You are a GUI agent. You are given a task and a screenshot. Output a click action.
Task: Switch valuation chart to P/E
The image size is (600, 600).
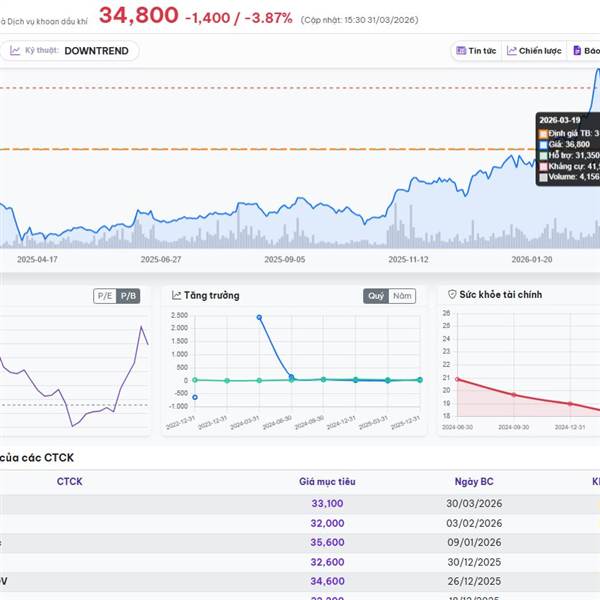(104, 296)
